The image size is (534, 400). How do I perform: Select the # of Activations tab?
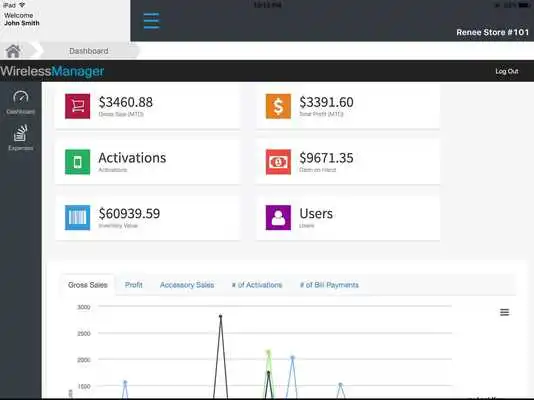pyautogui.click(x=257, y=285)
